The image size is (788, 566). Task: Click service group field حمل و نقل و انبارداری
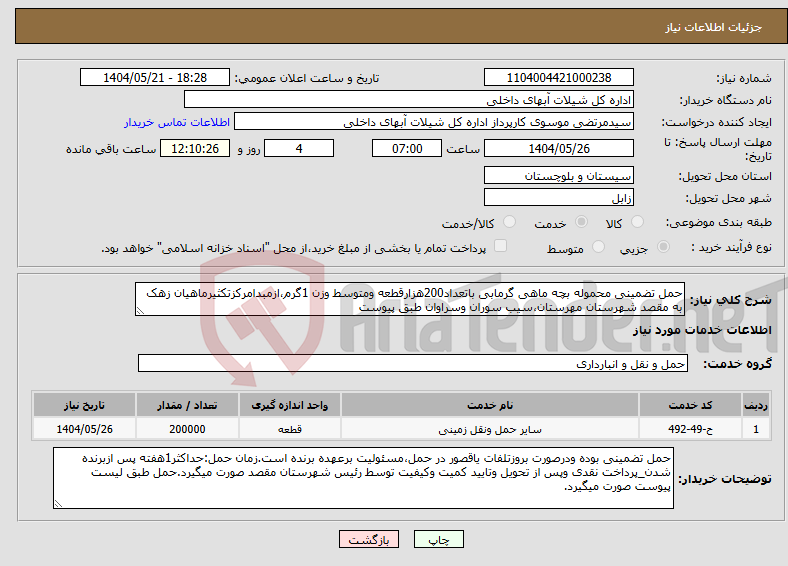coord(413,363)
